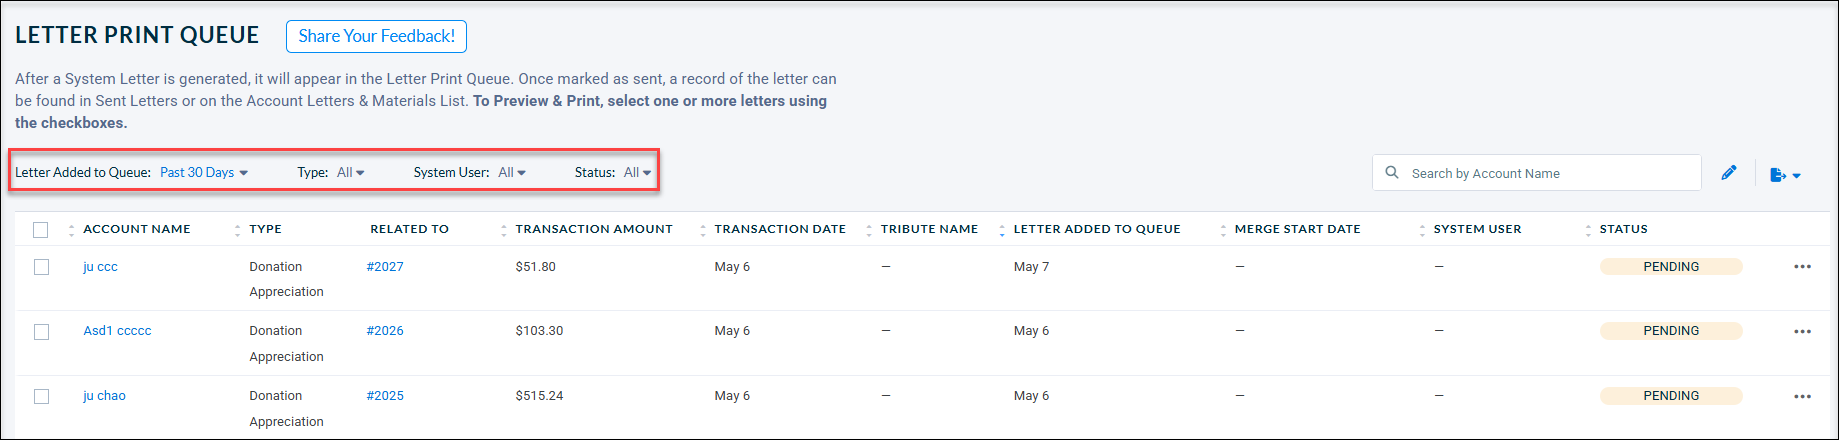Click the pencil edit icon
Screen dimensions: 1839x440
(1728, 173)
